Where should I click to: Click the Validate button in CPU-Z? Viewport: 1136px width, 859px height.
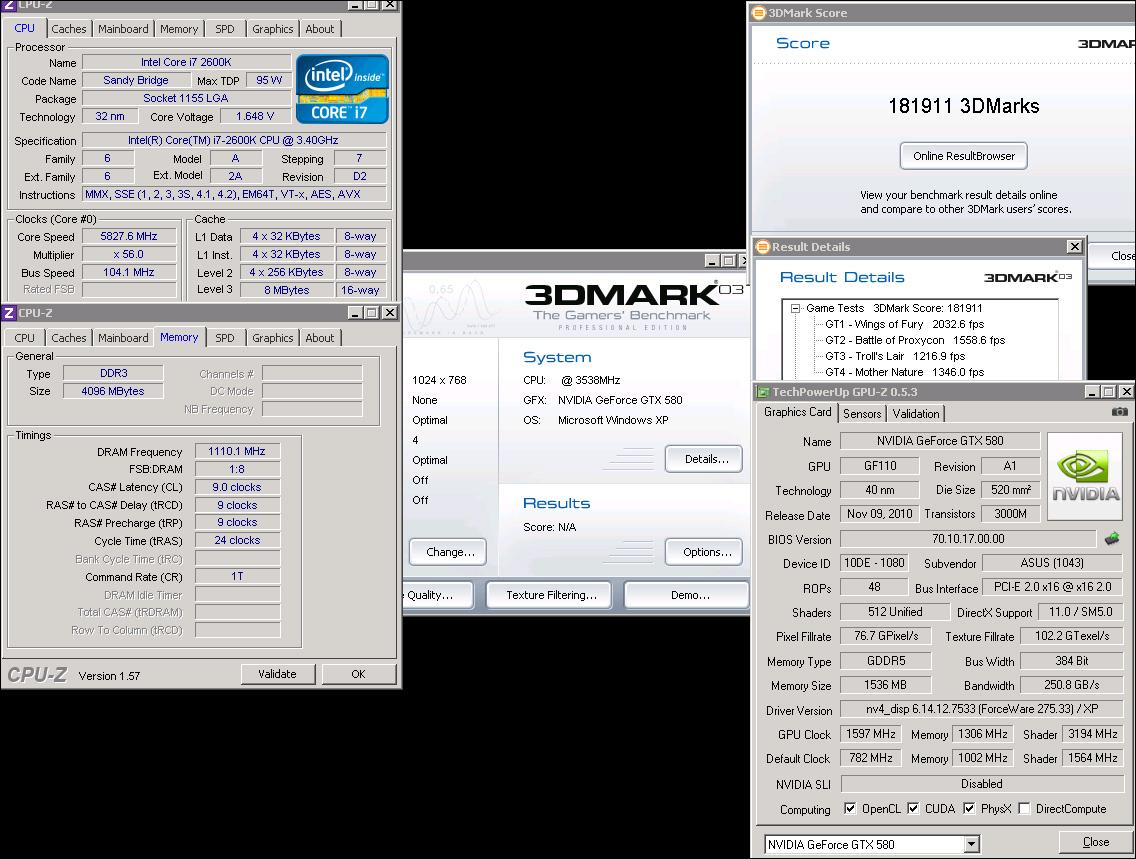point(277,674)
